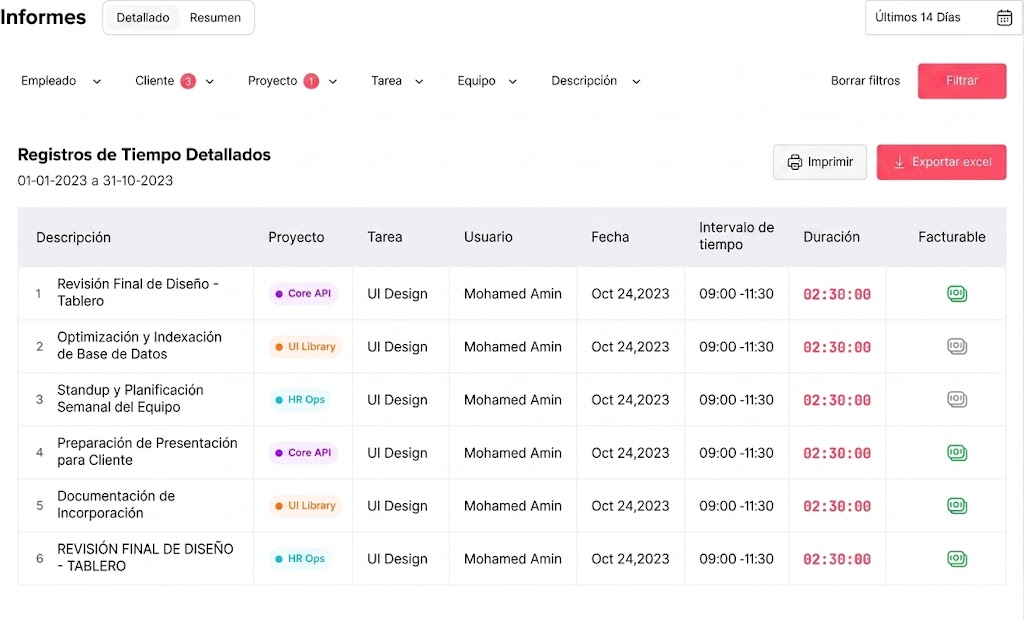The width and height of the screenshot is (1024, 621).
Task: Click the HR Ops tag in row 6
Action: tap(300, 558)
